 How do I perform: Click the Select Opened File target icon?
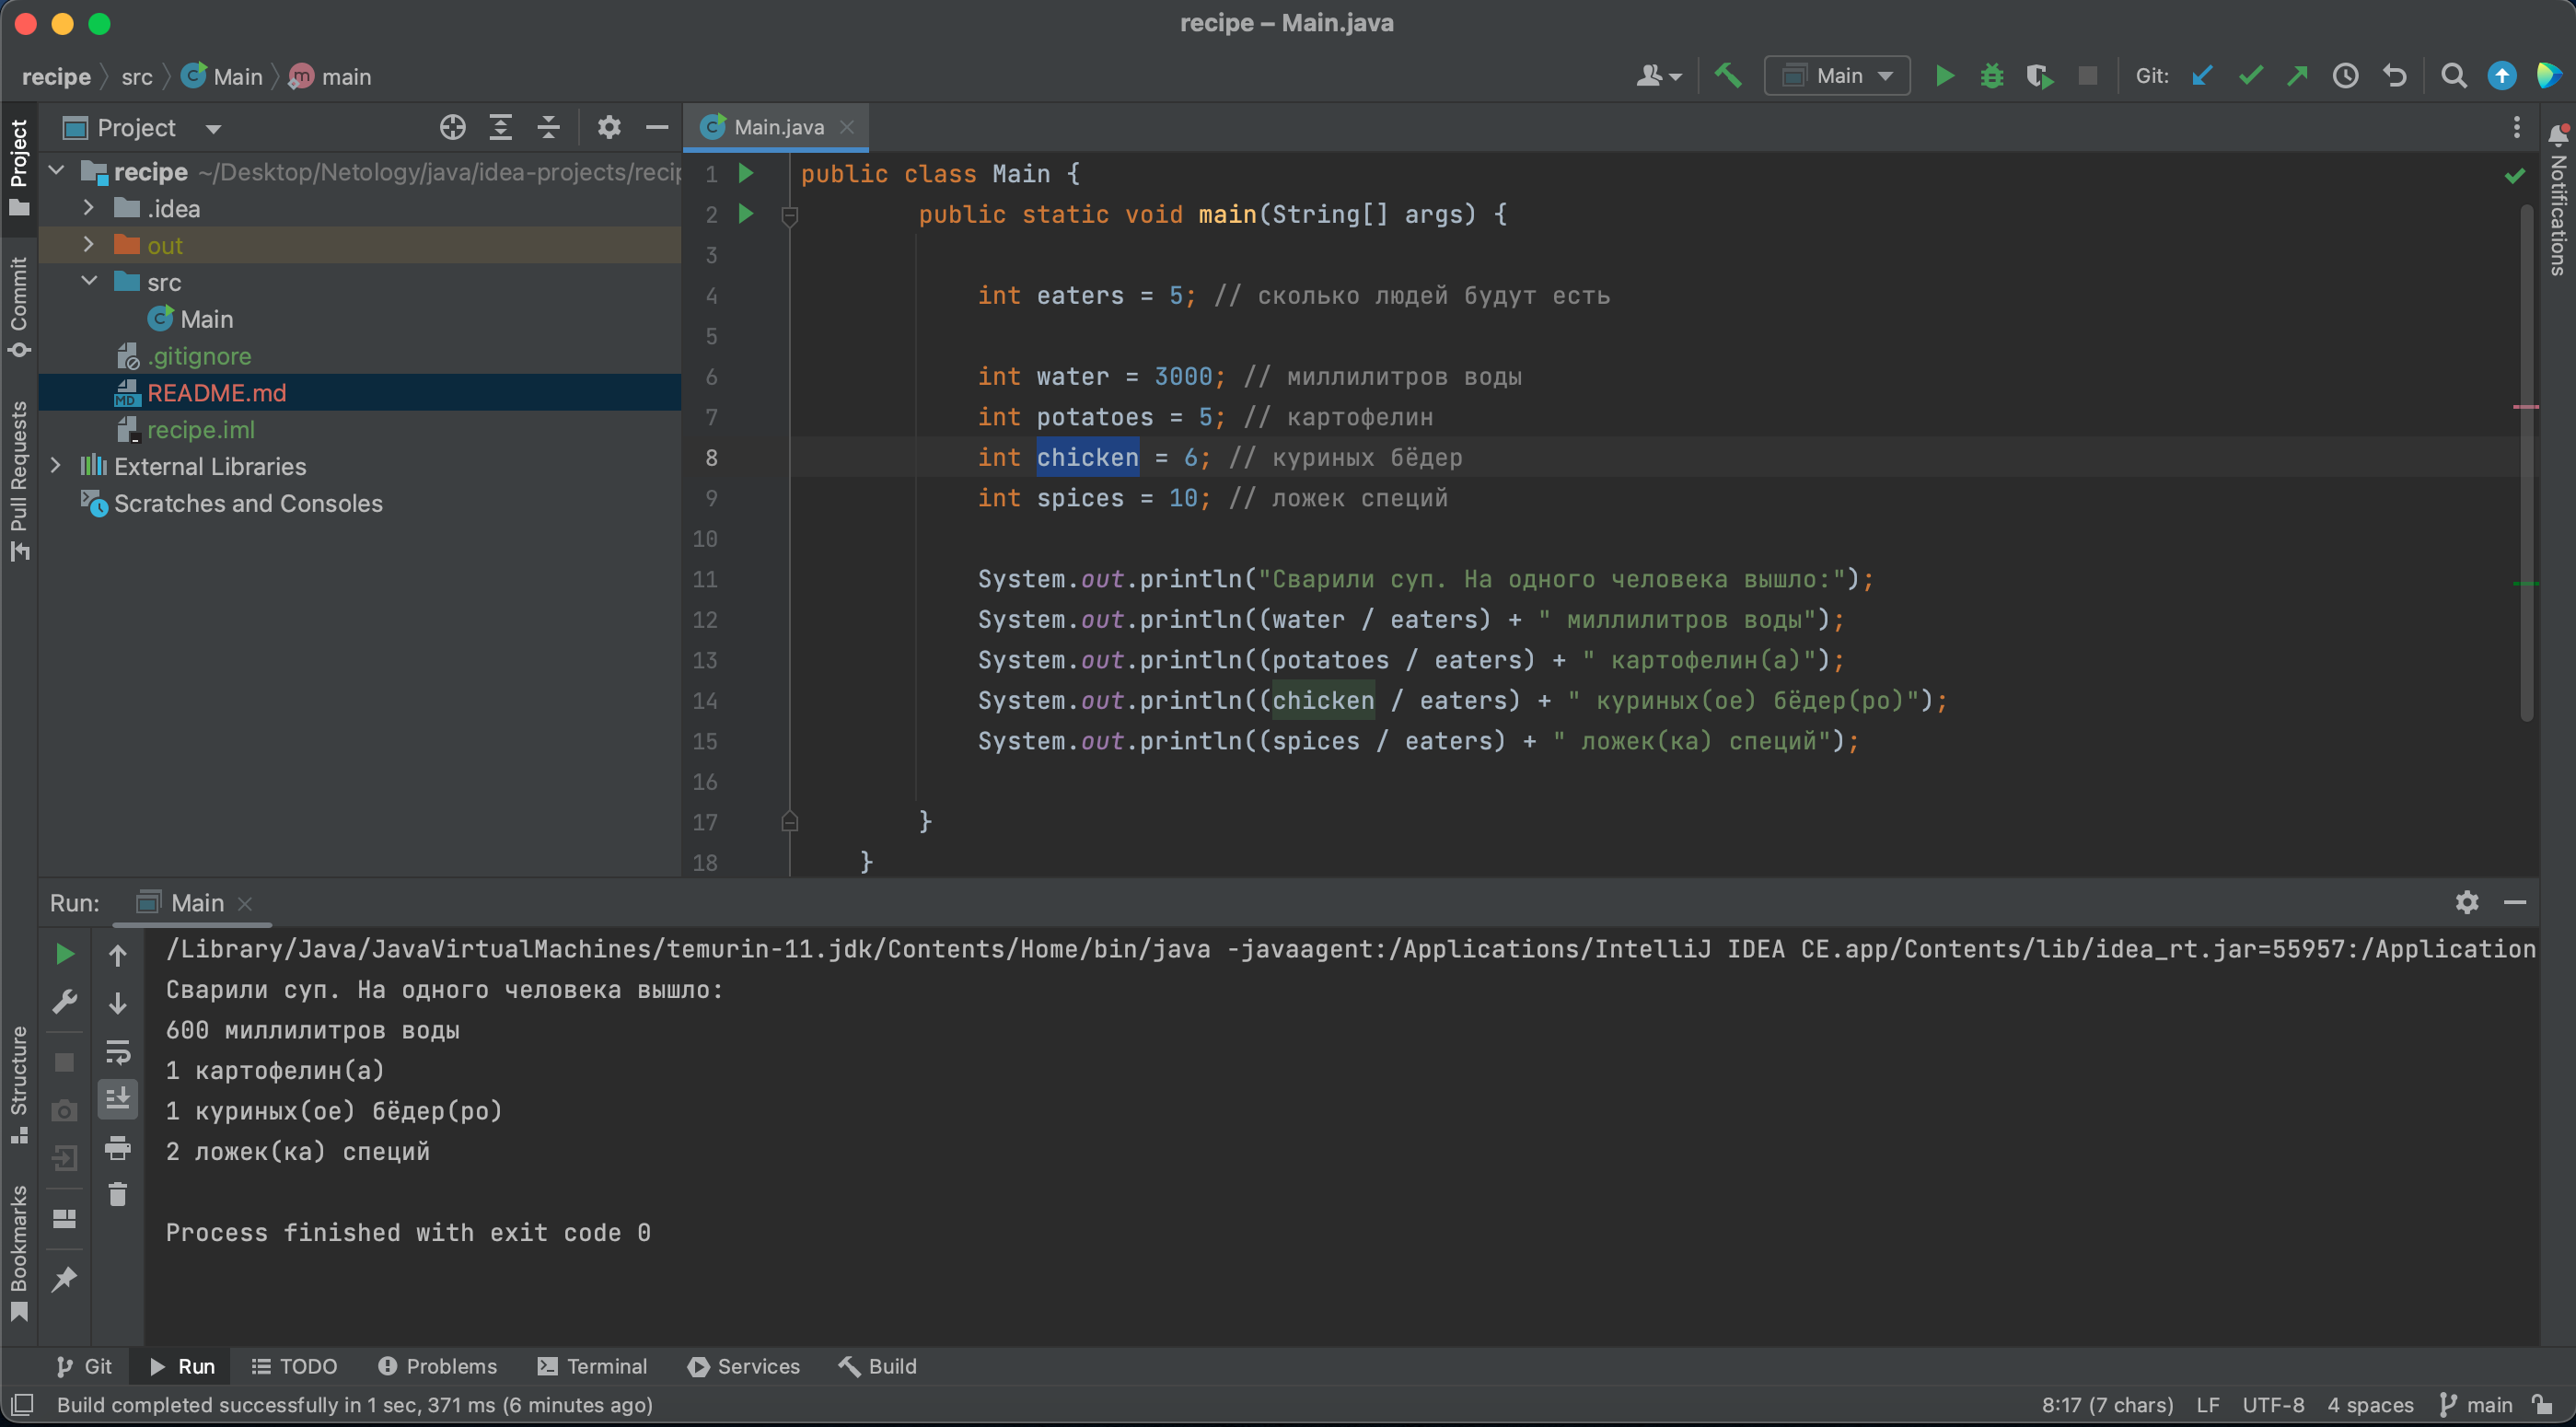[453, 128]
